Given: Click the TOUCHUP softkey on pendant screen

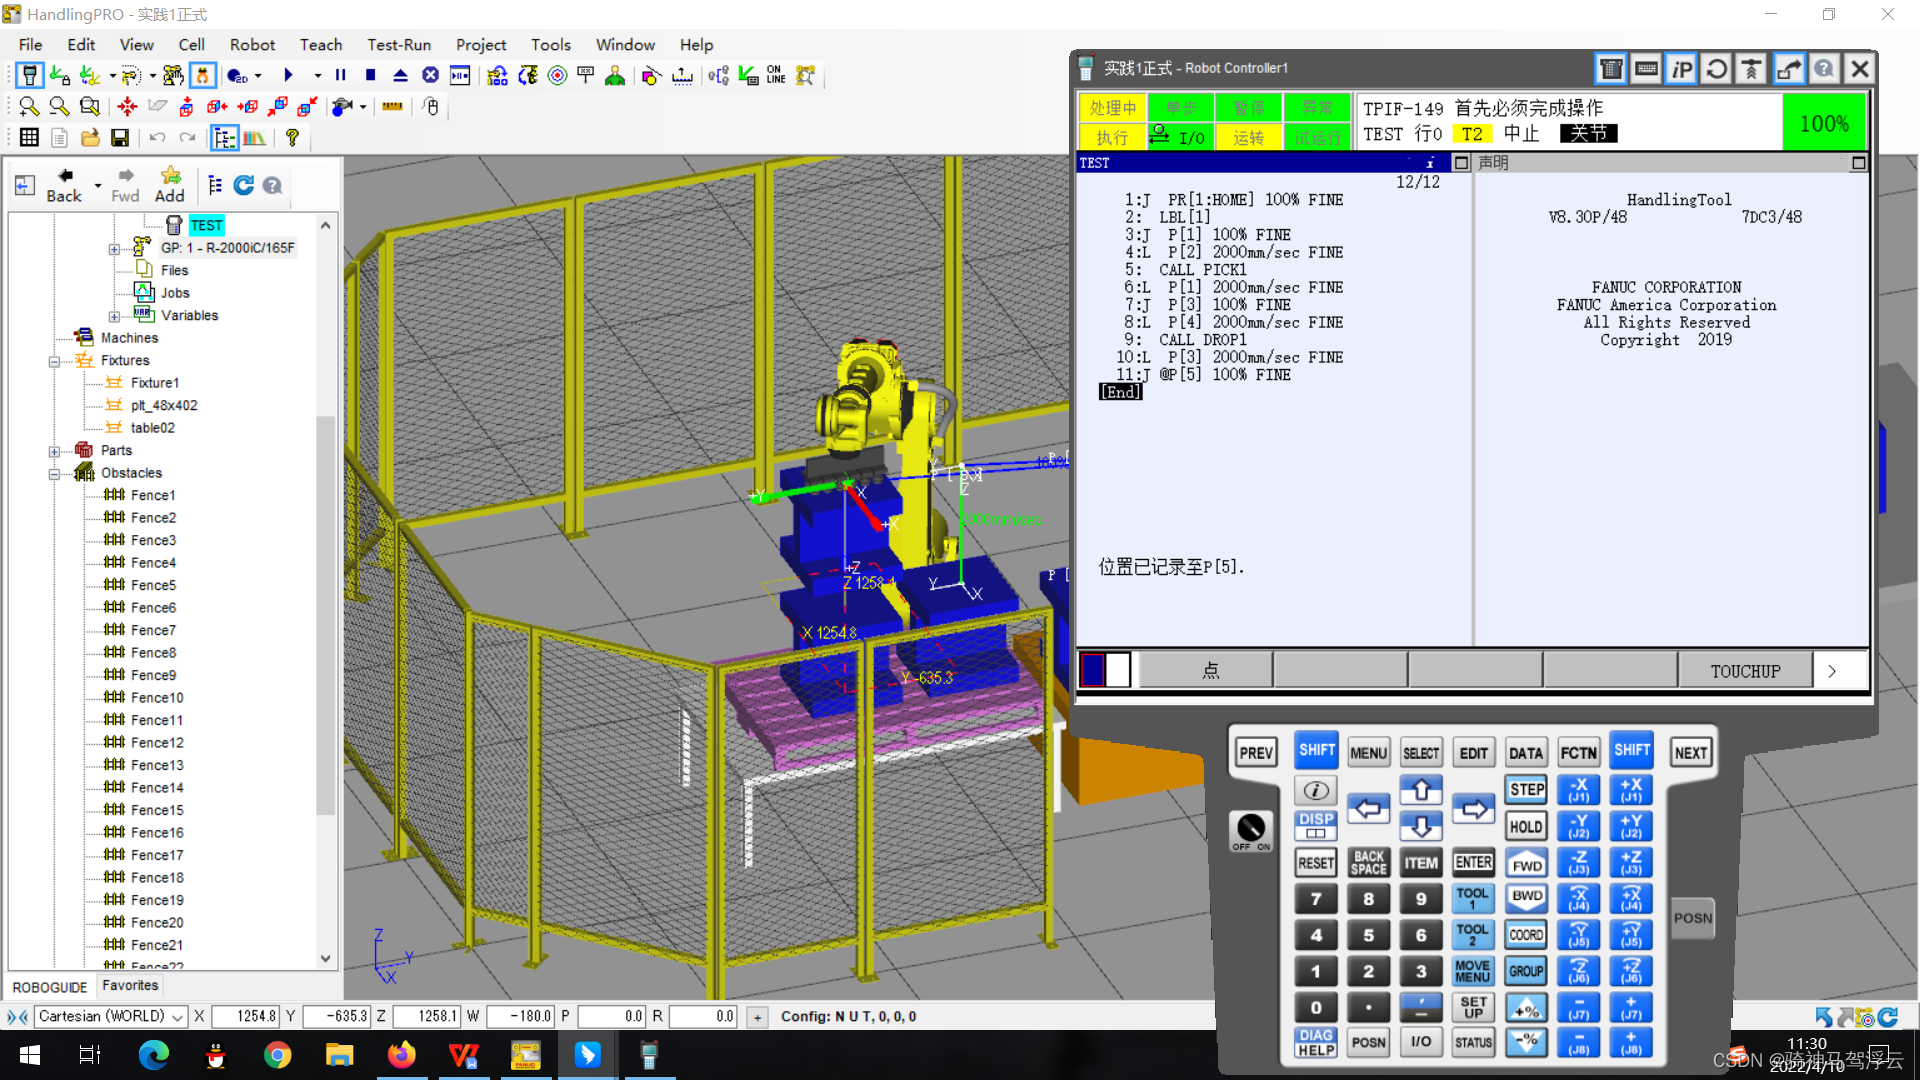Looking at the screenshot, I should tap(1745, 671).
